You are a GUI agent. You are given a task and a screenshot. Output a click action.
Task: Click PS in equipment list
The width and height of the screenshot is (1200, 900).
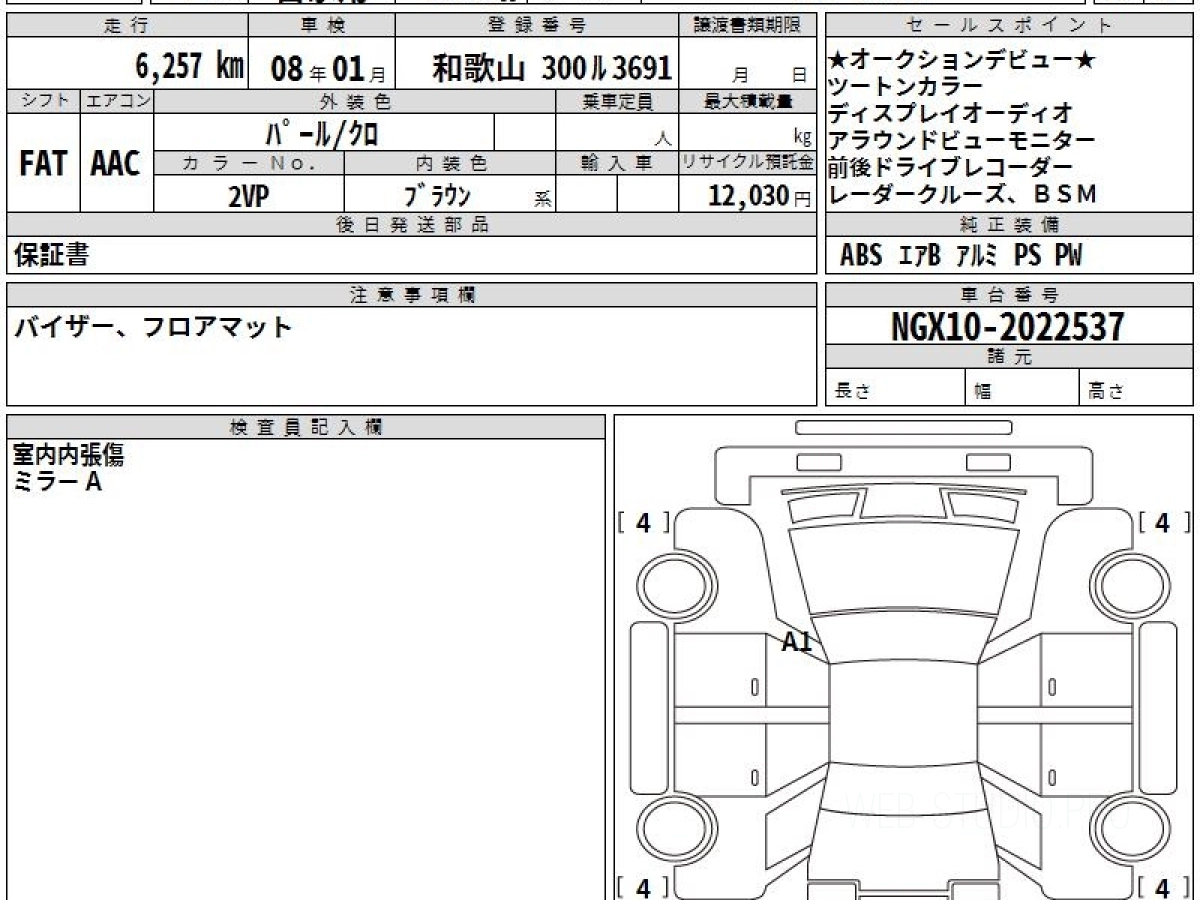tap(1027, 256)
